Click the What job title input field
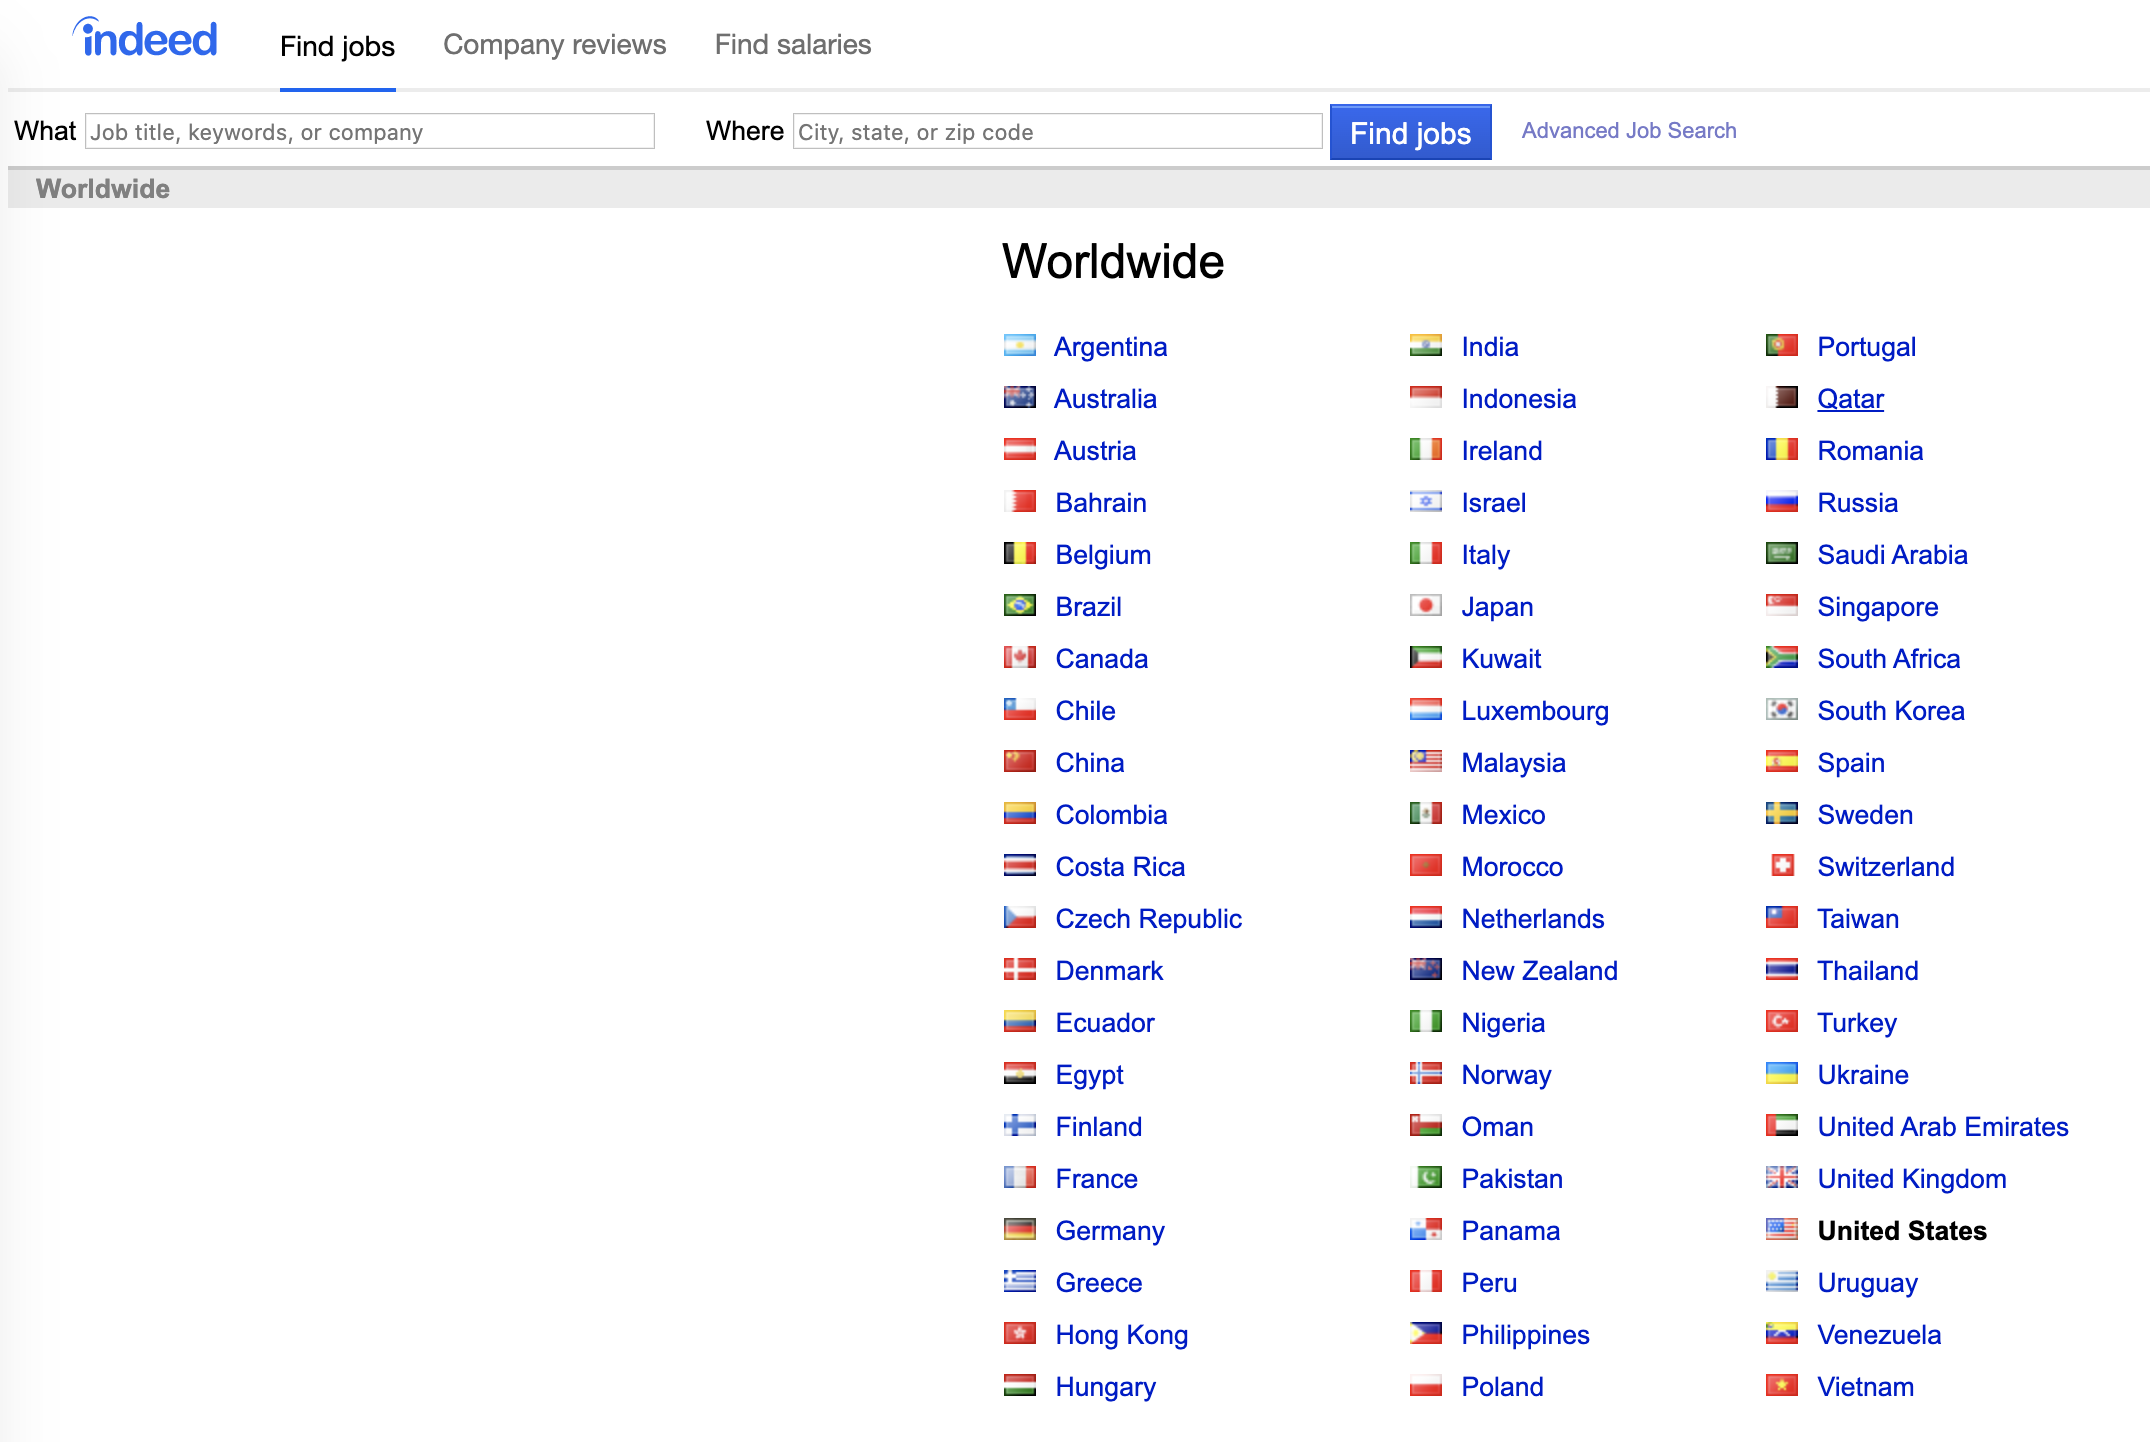This screenshot has width=2150, height=1442. (370, 132)
